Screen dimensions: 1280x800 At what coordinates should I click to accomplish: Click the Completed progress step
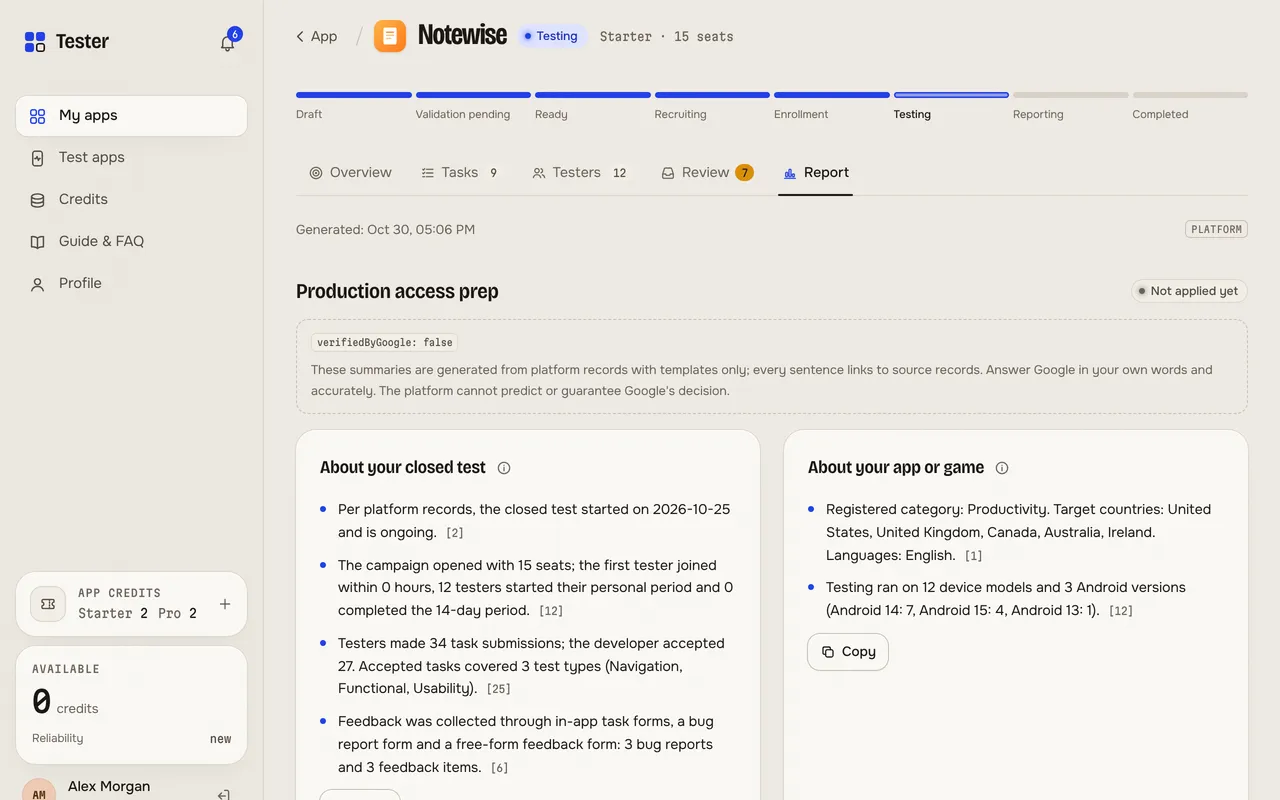[x=1190, y=105]
